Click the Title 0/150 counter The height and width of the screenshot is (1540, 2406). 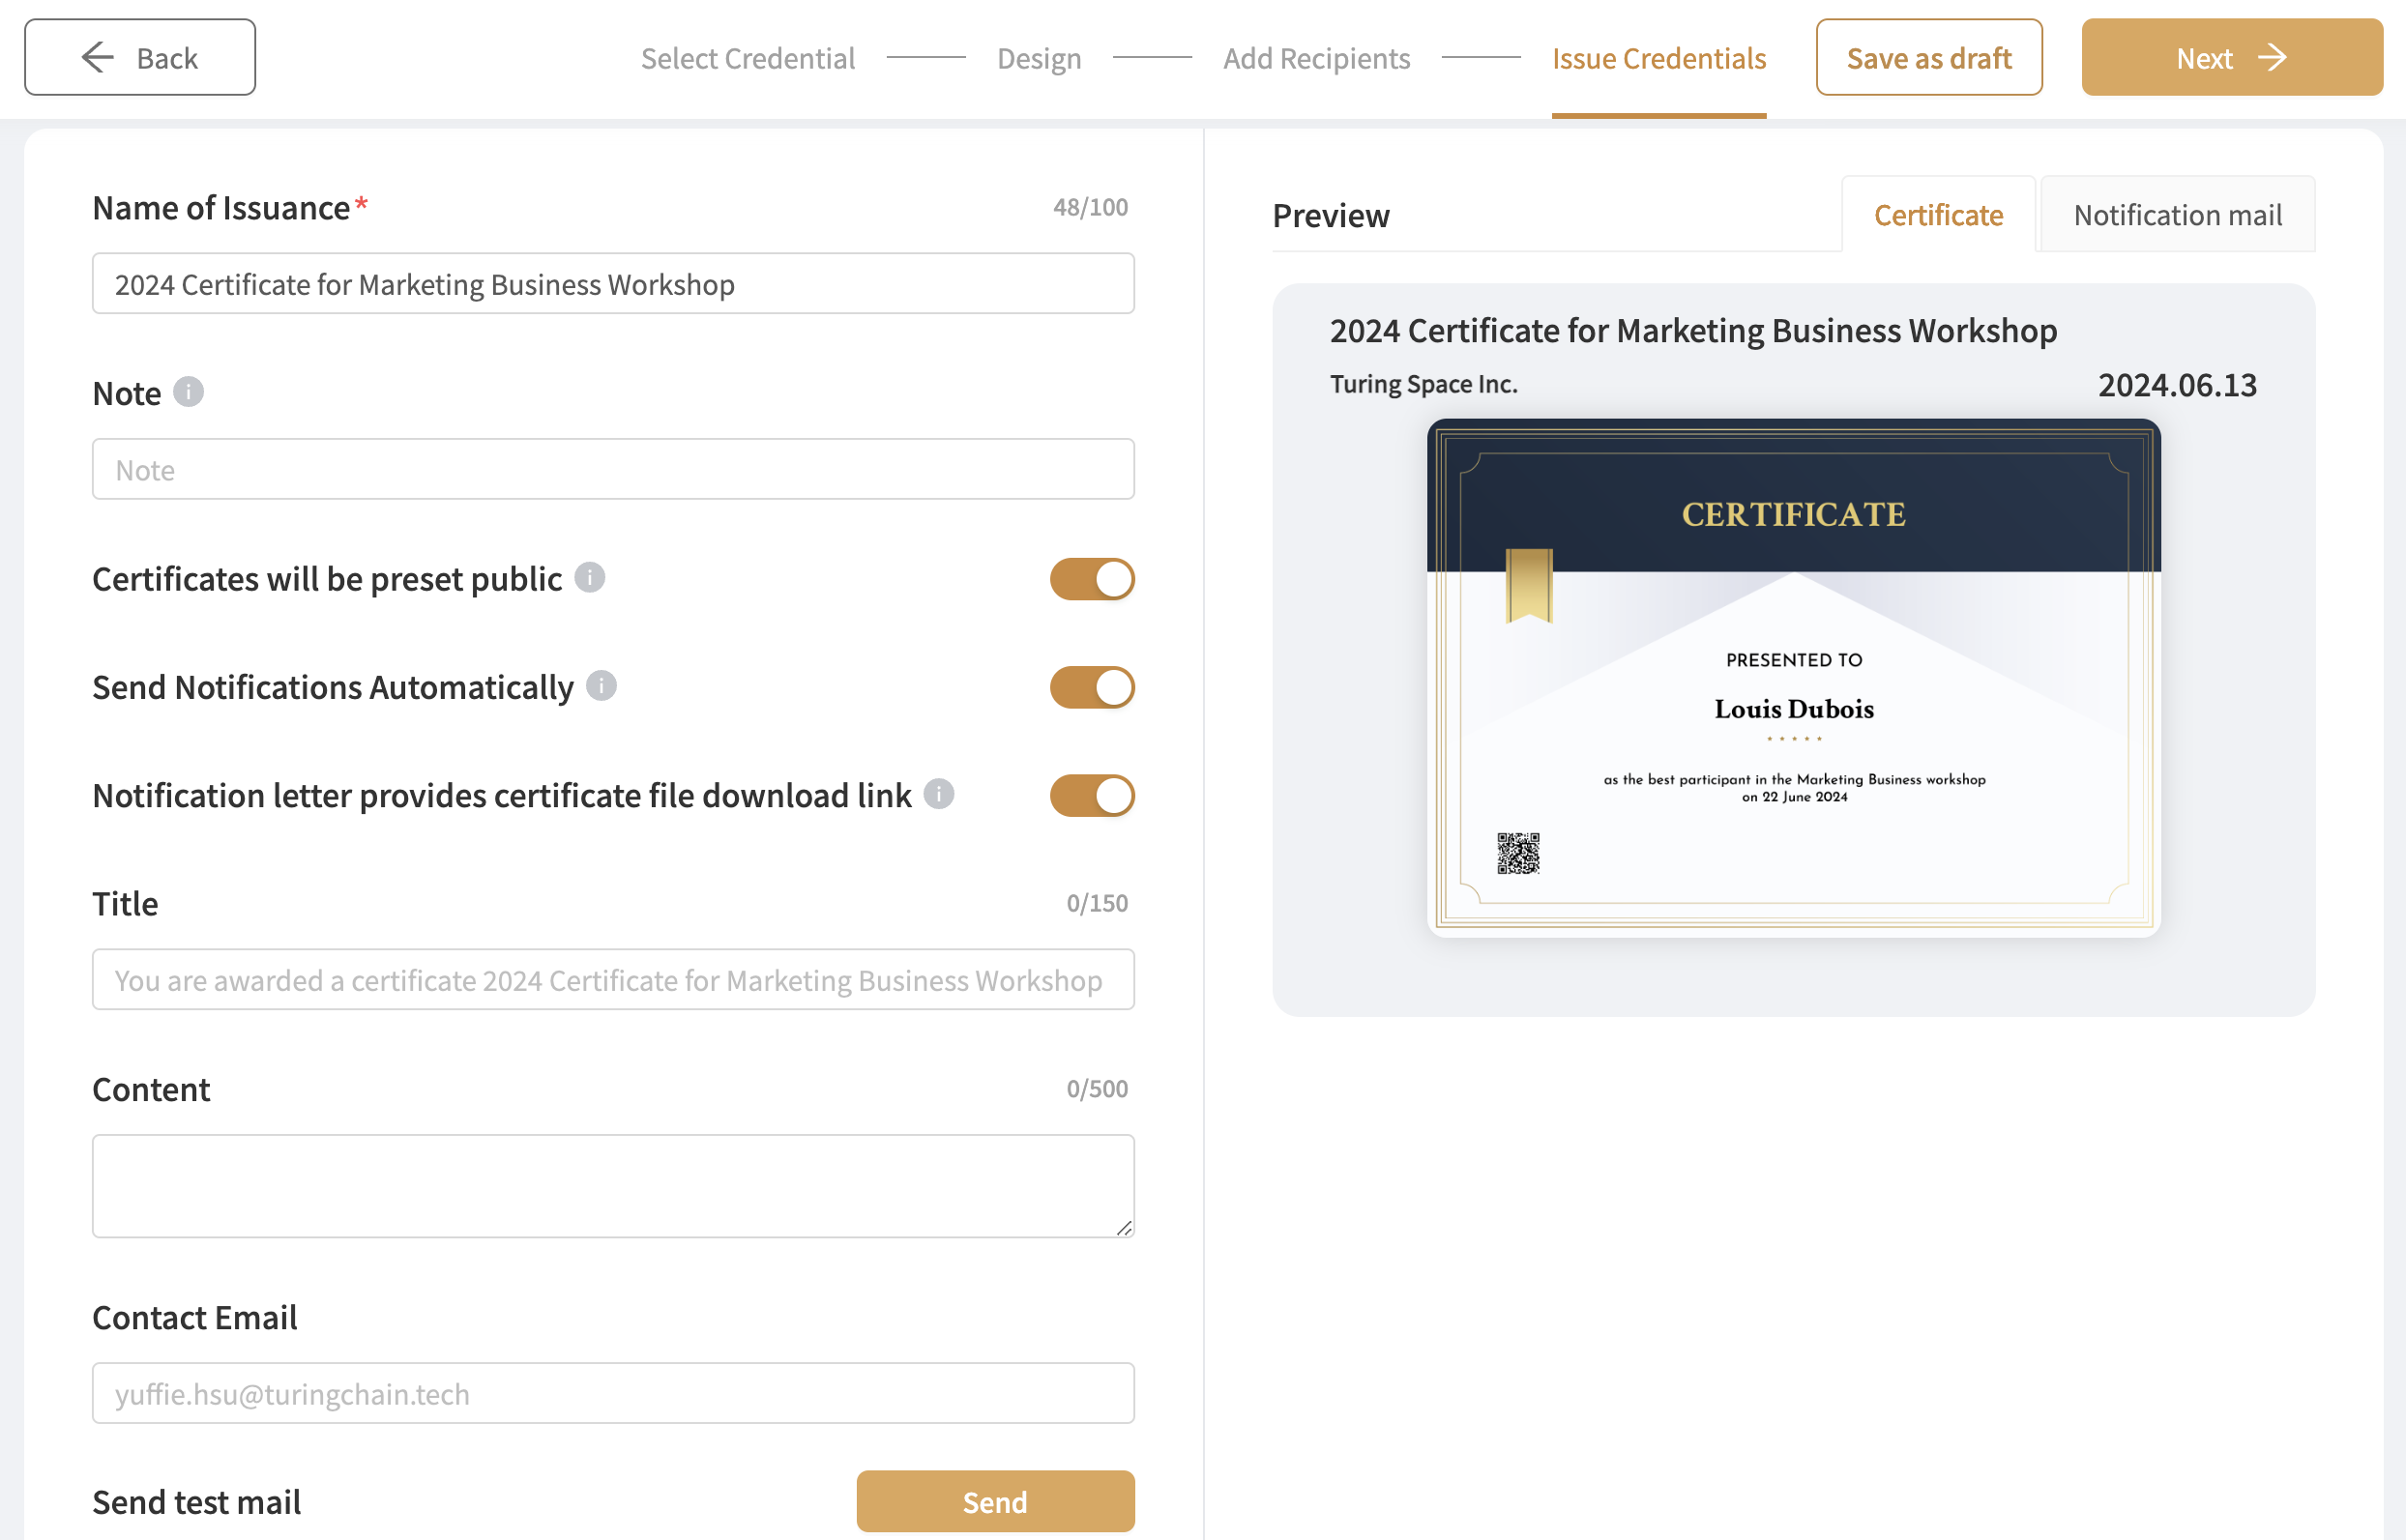pyautogui.click(x=1096, y=903)
